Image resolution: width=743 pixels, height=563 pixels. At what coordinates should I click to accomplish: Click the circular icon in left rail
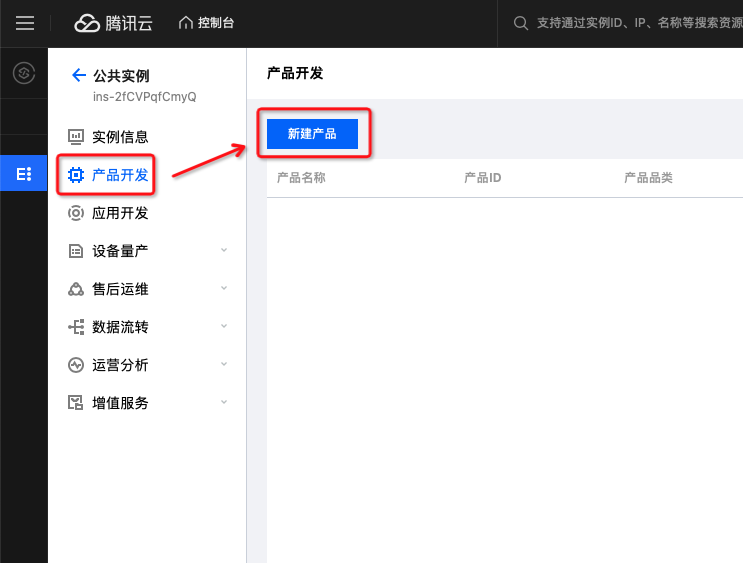pos(24,73)
